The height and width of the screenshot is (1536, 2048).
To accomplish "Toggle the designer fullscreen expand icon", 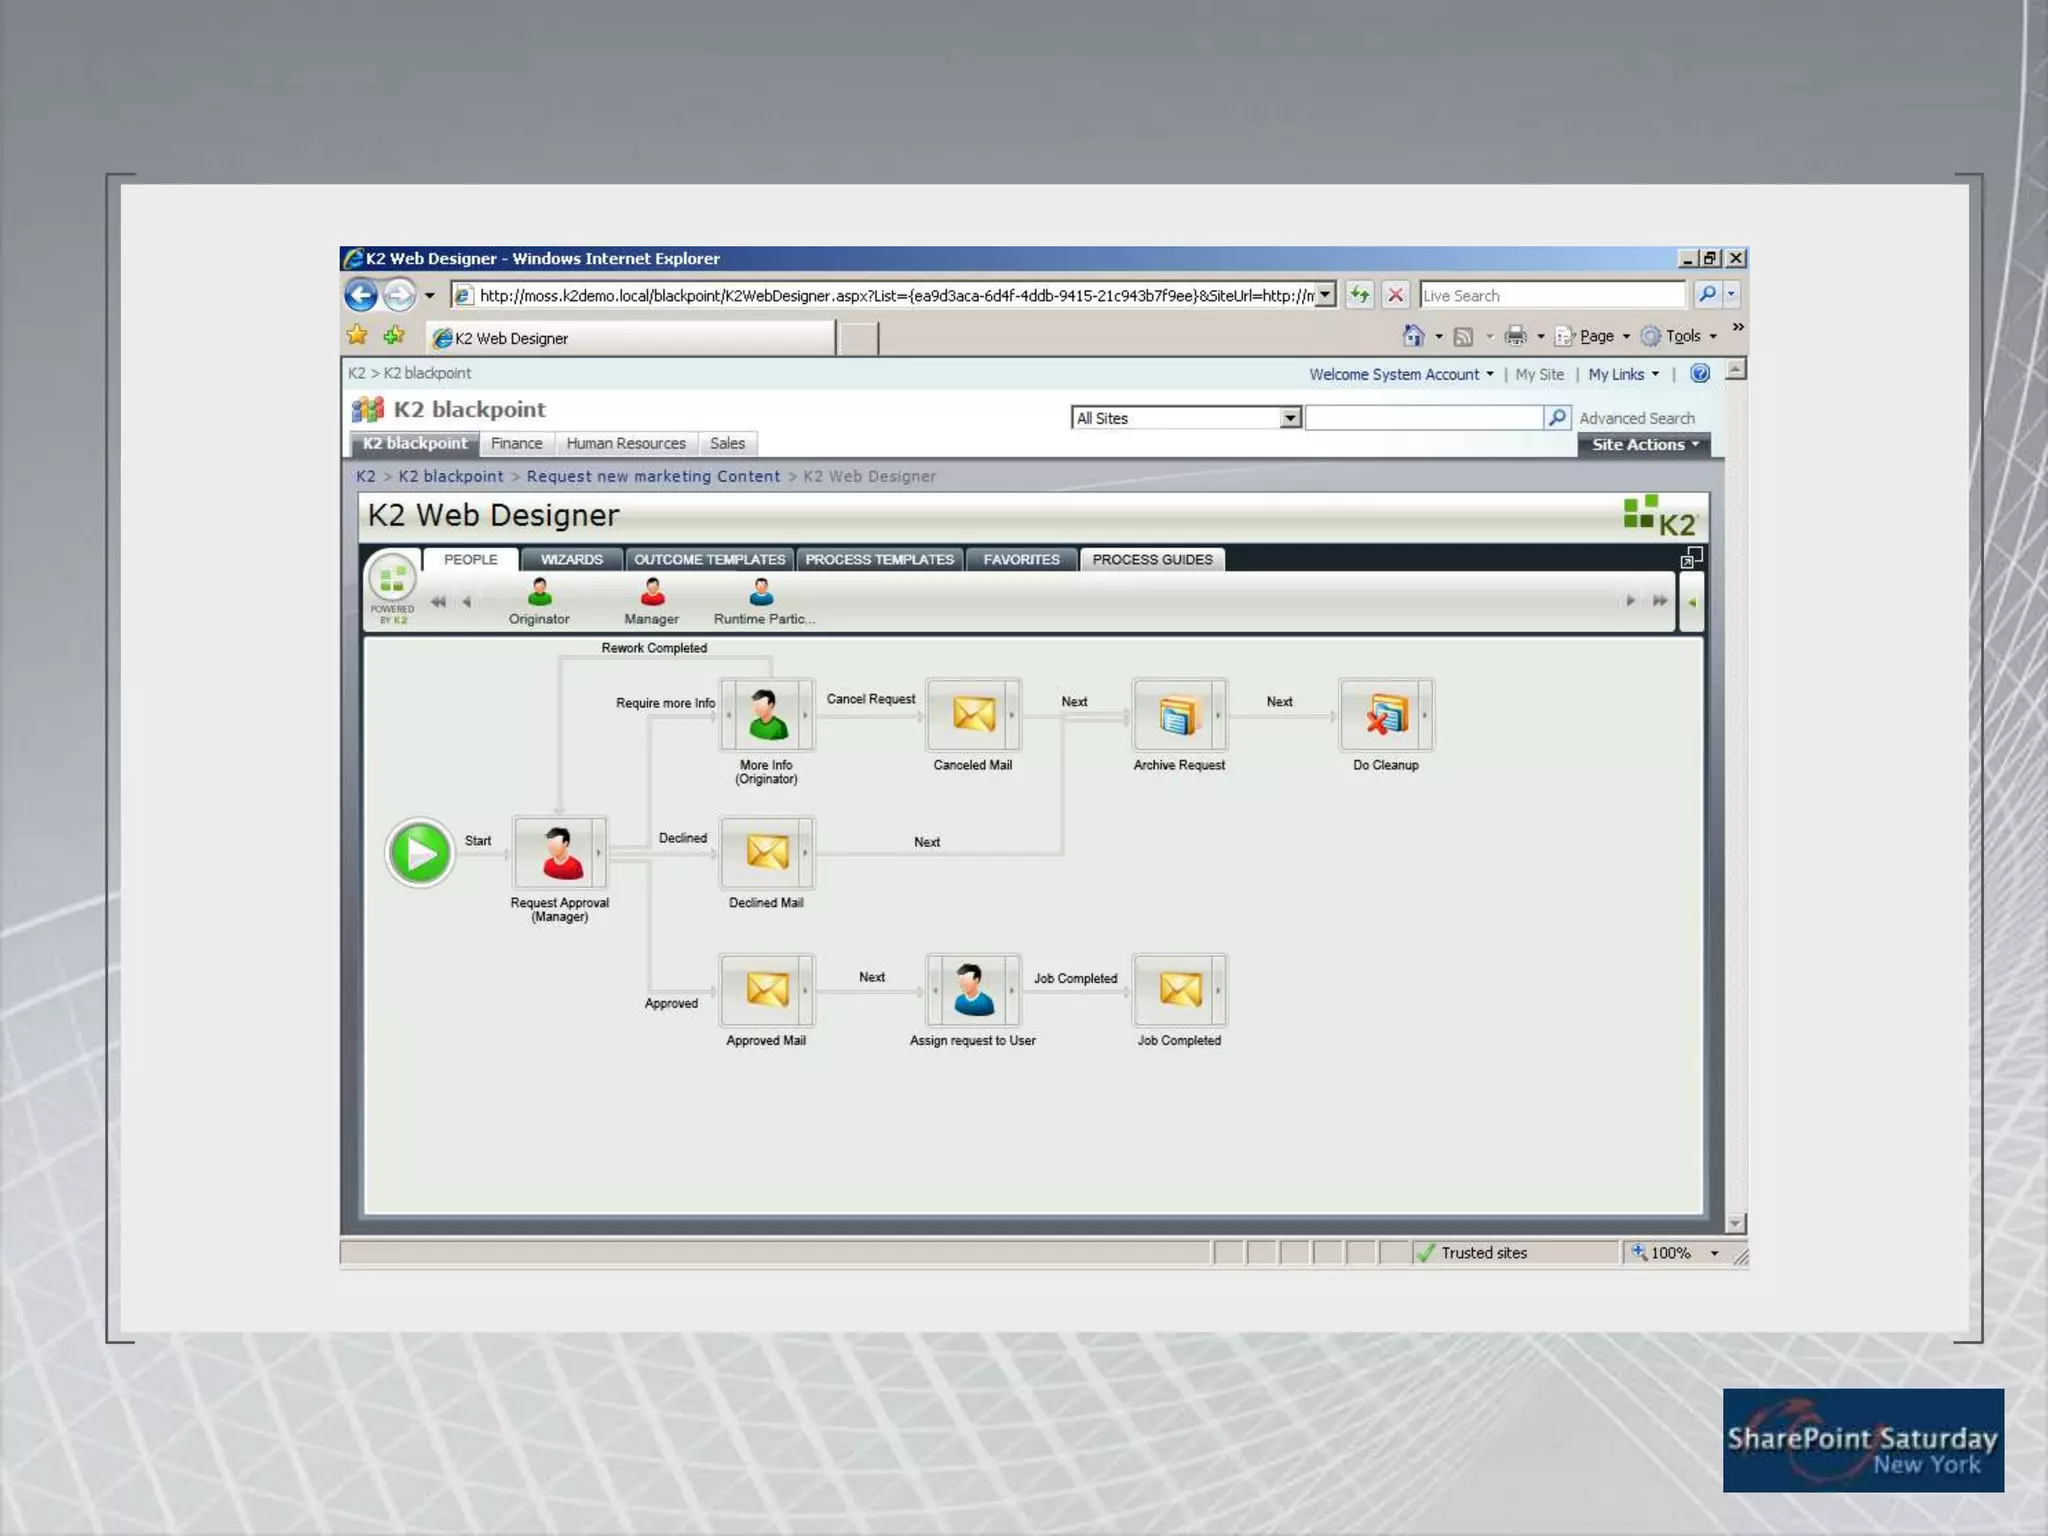I will [1690, 558].
